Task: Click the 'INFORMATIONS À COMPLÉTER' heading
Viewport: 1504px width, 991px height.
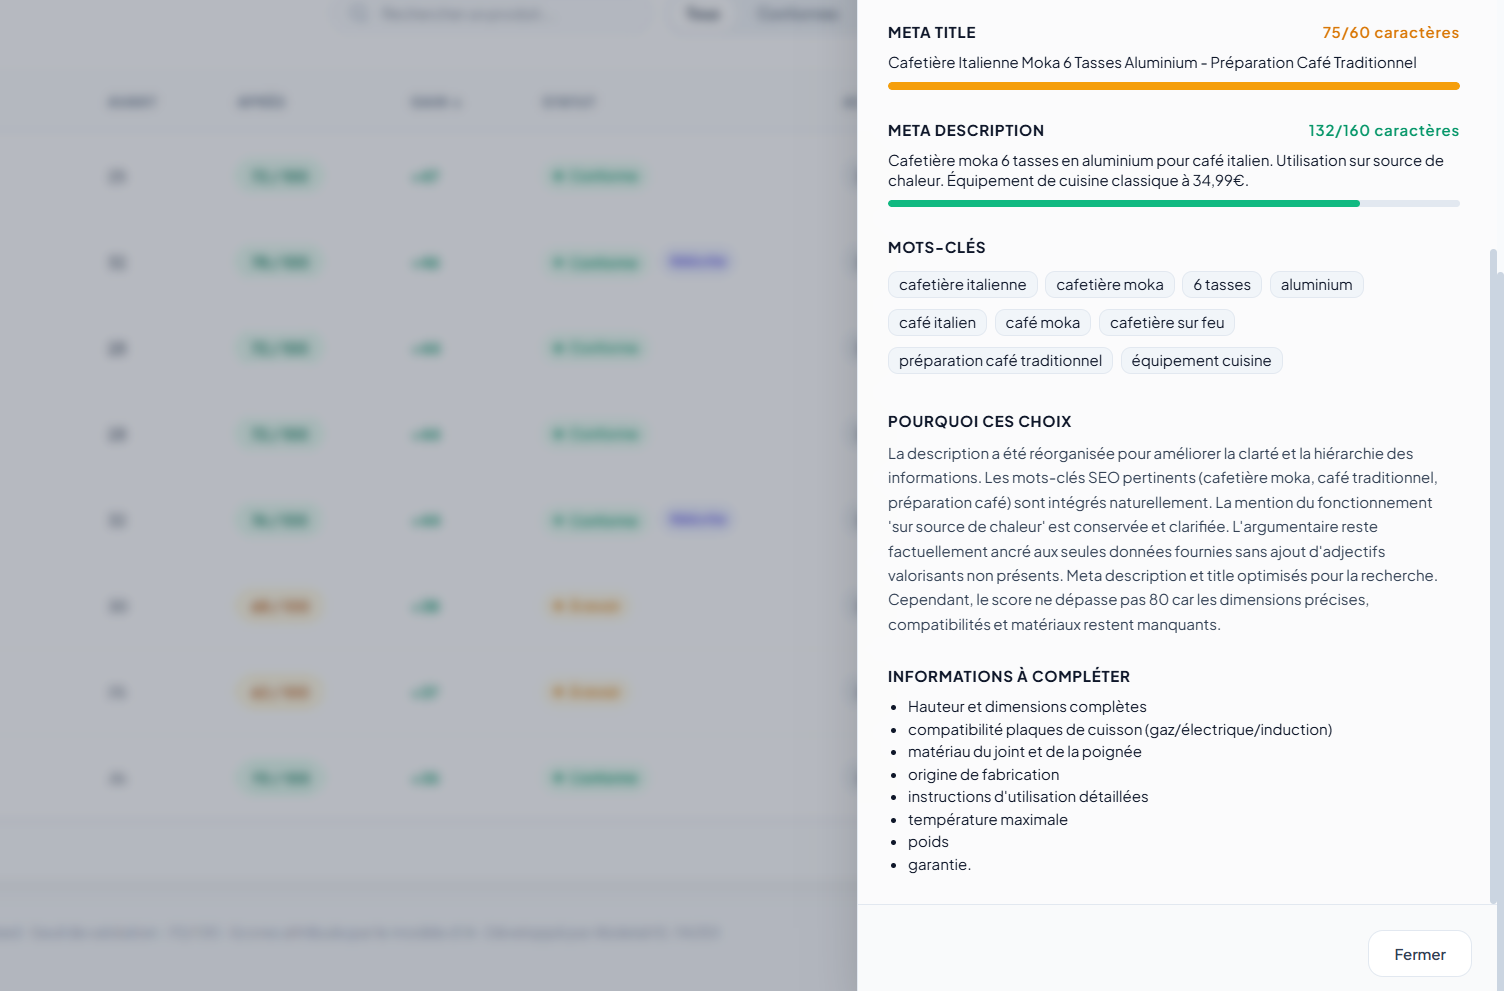Action: (x=1009, y=677)
